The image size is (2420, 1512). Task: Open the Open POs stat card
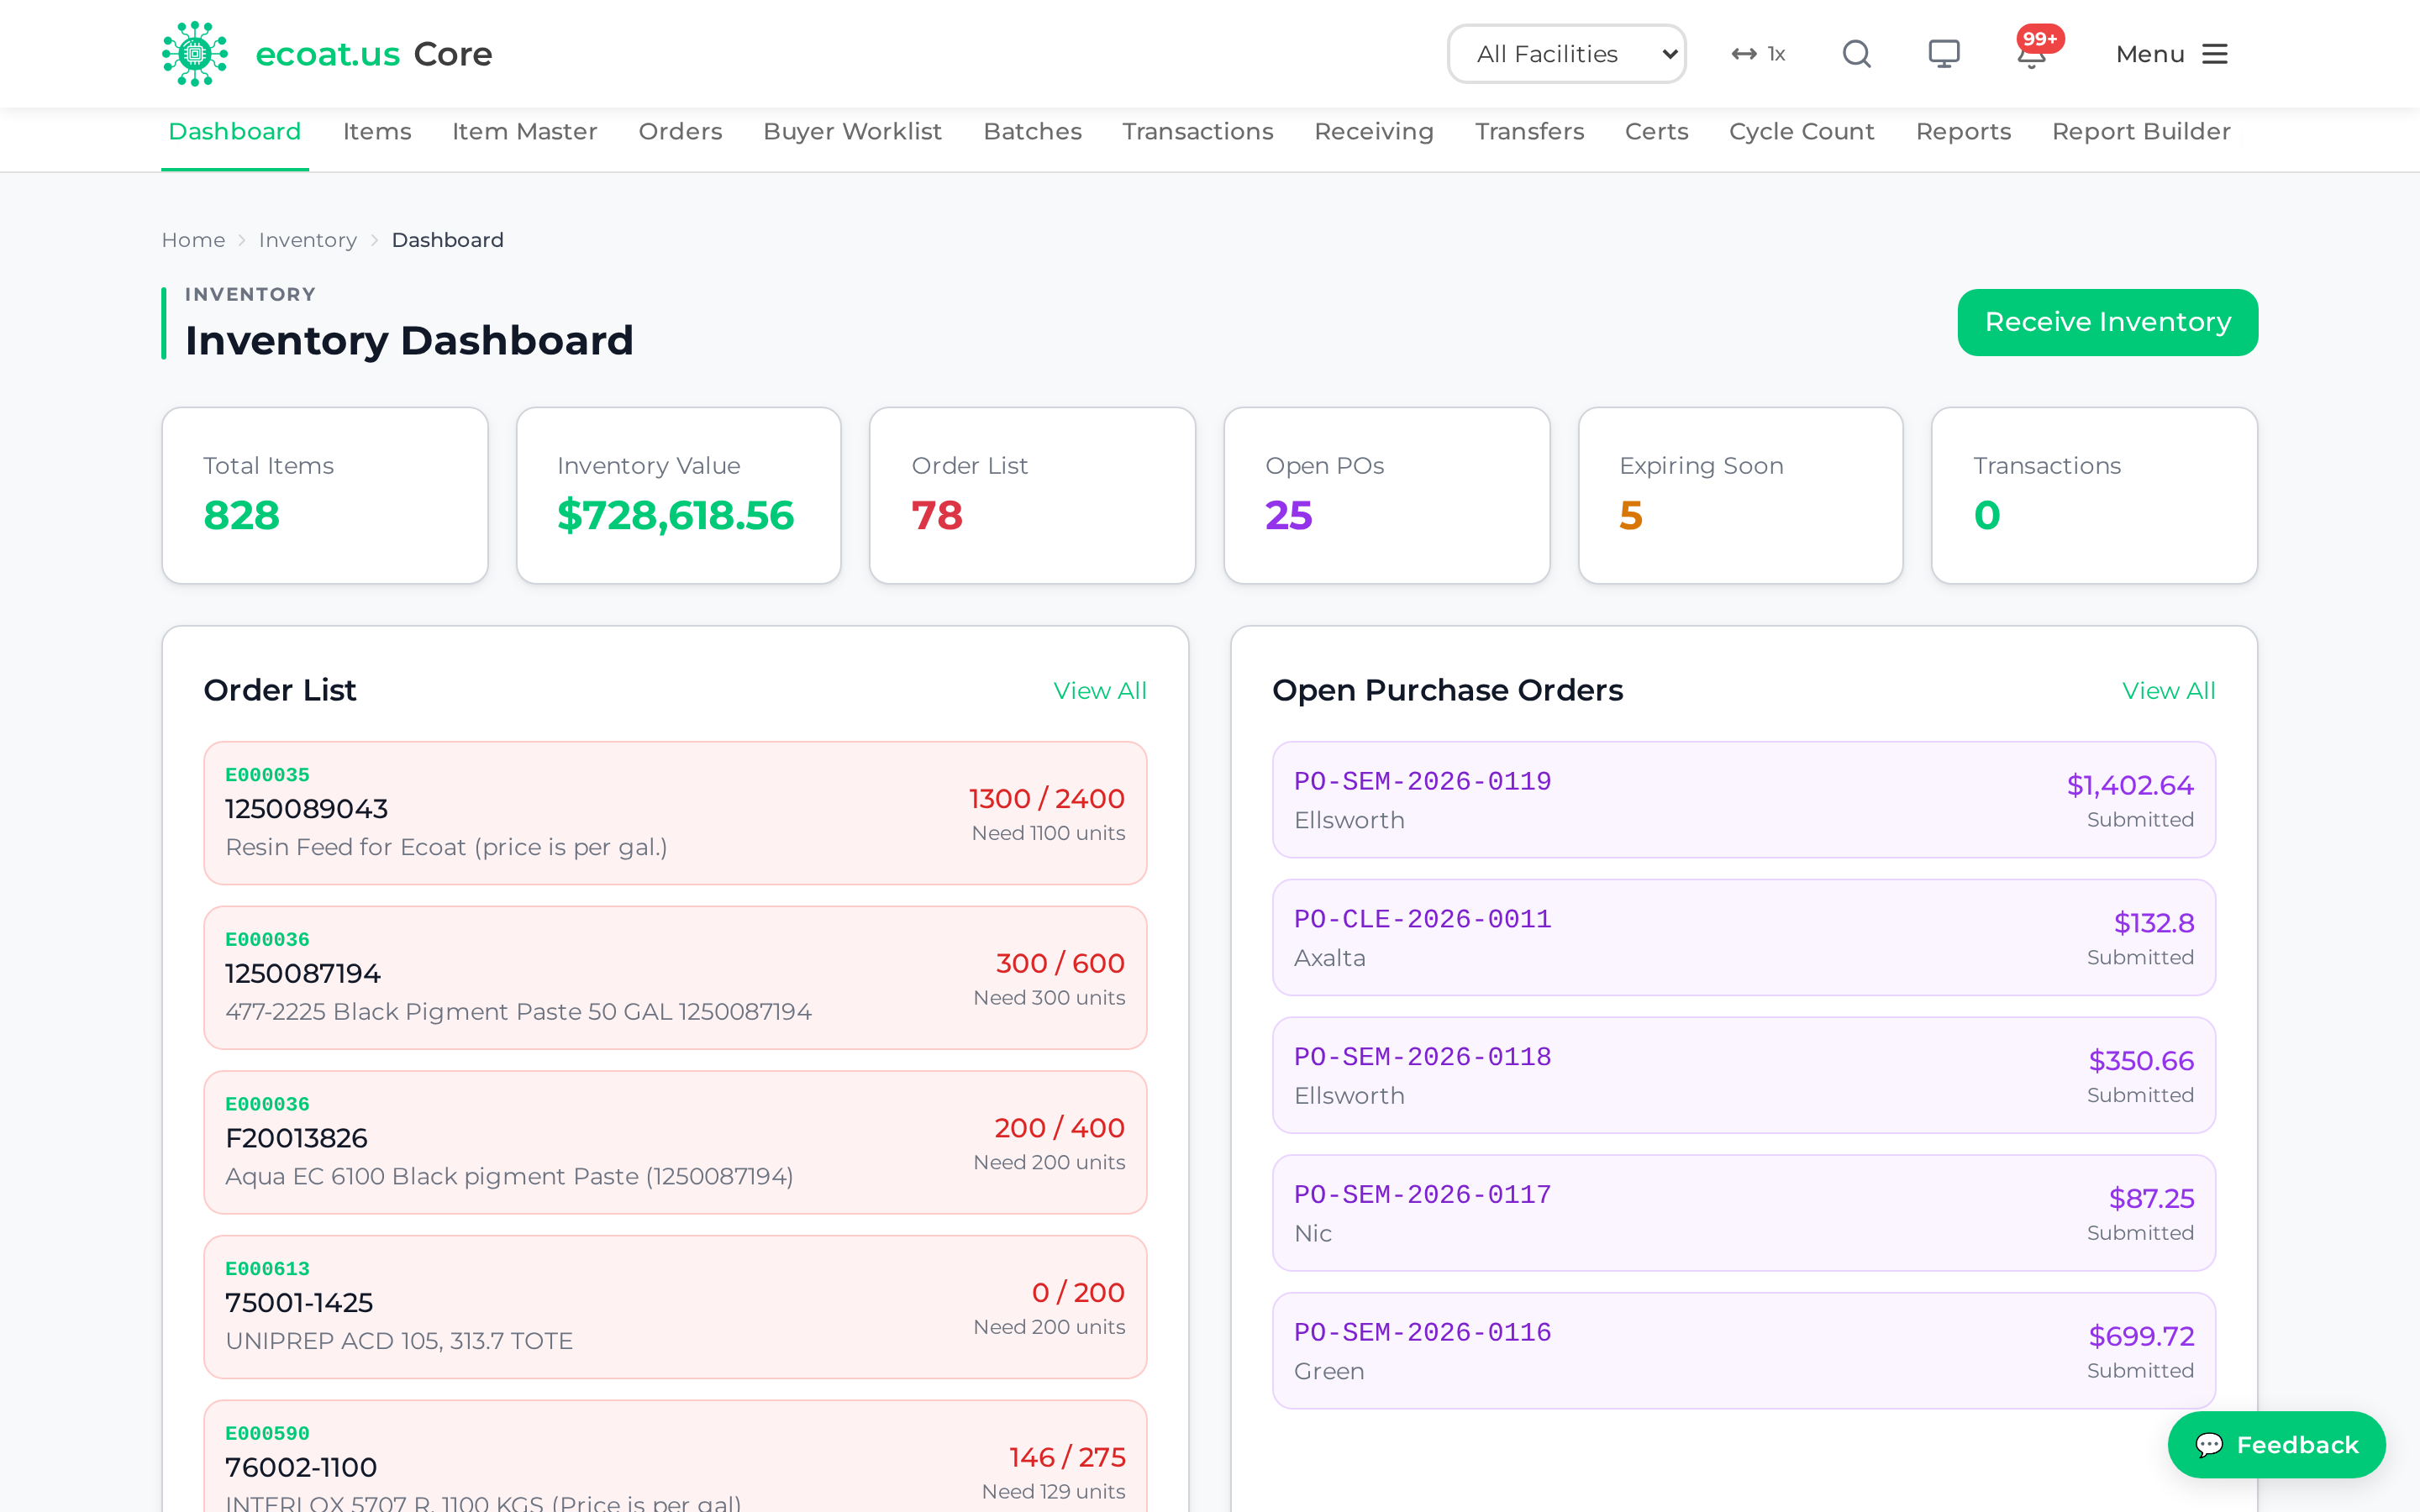coord(1387,495)
